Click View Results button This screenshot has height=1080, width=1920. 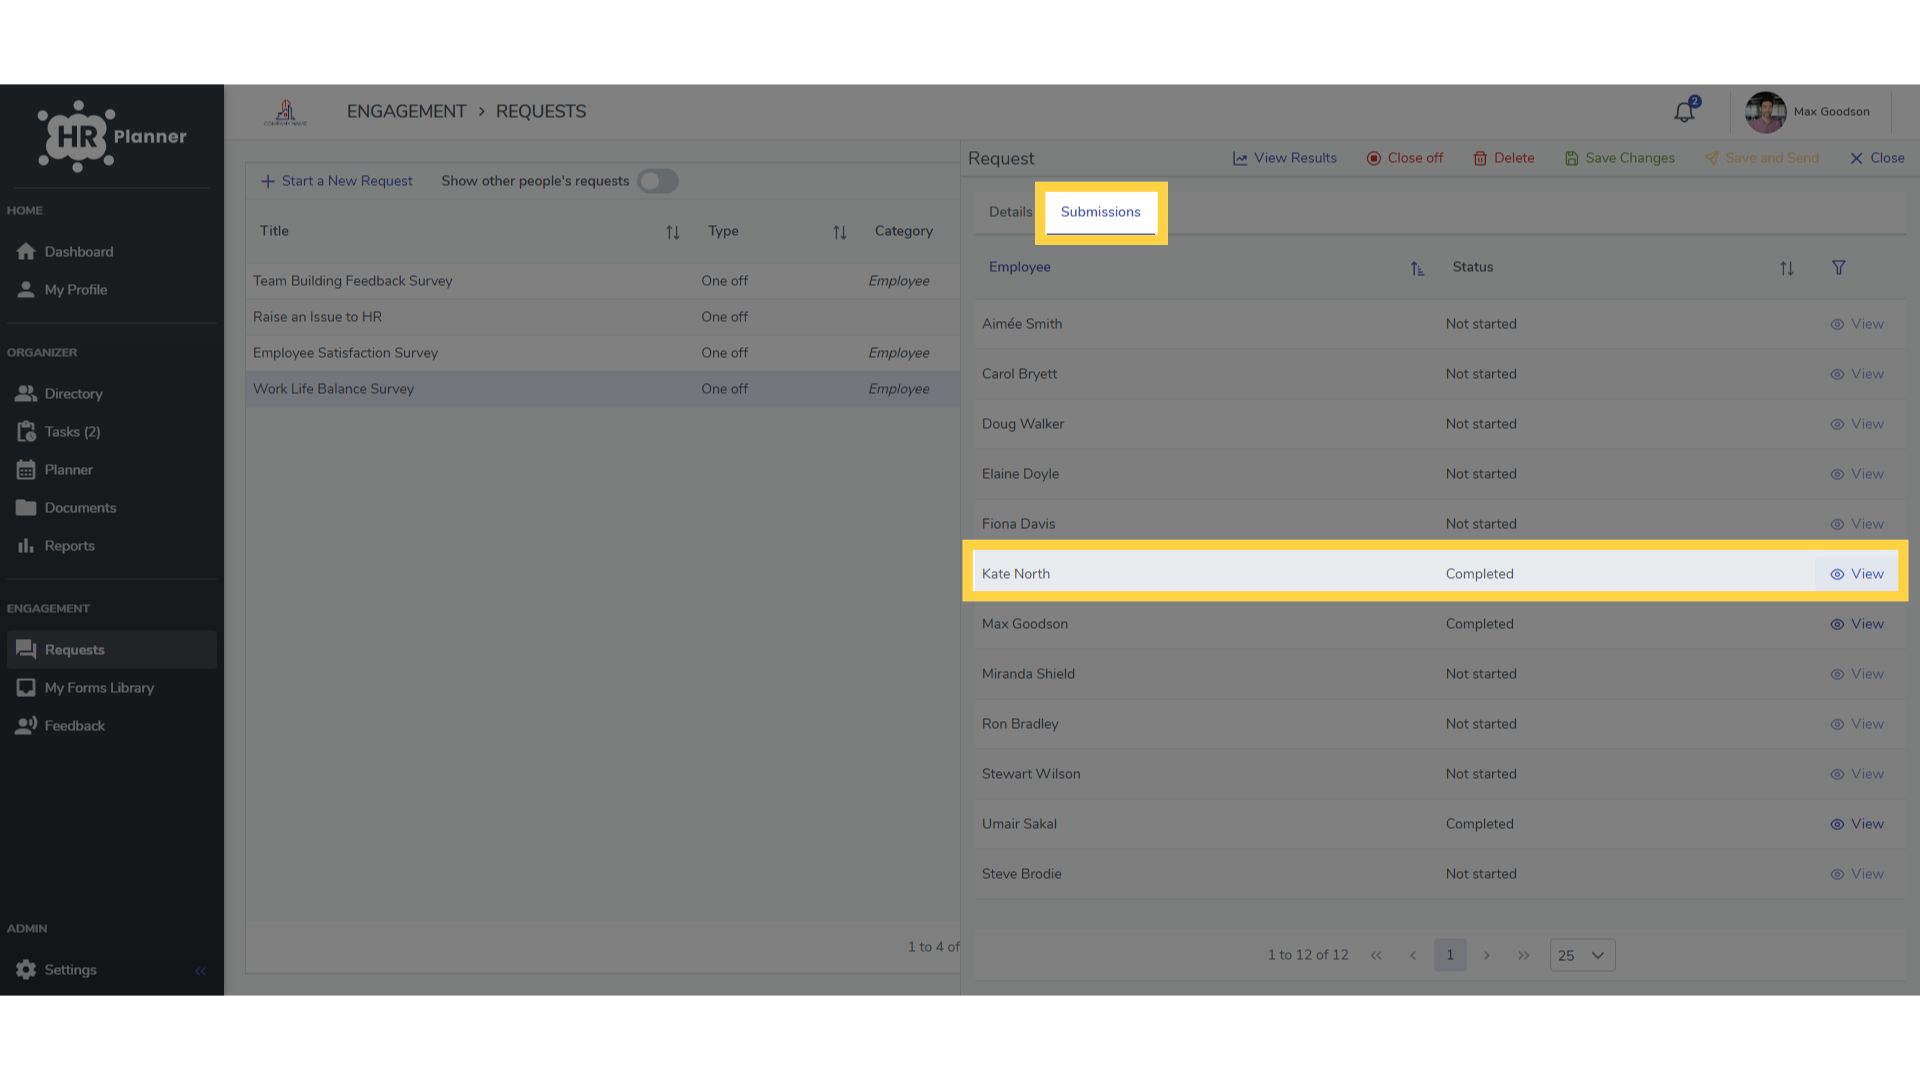1285,158
